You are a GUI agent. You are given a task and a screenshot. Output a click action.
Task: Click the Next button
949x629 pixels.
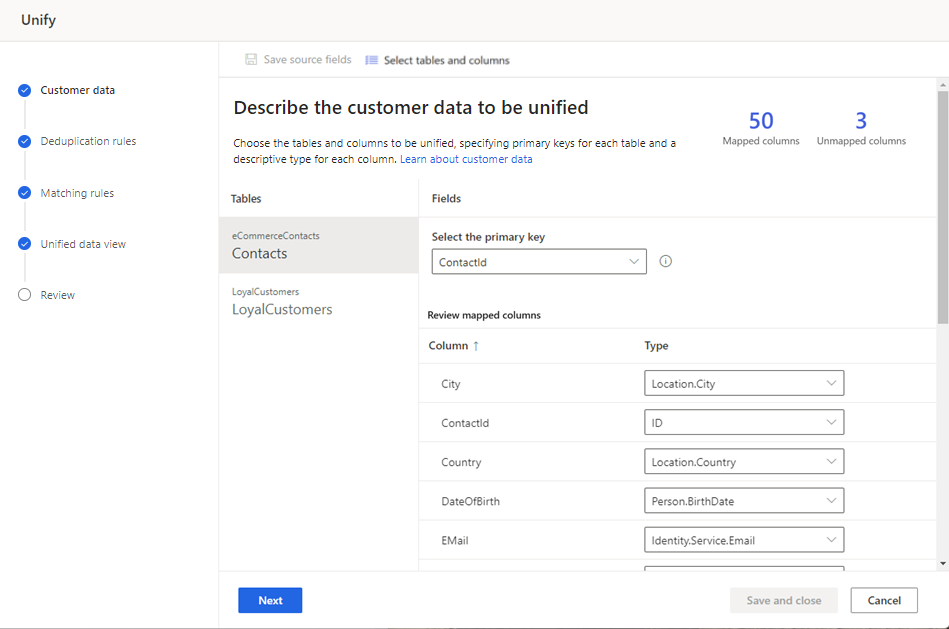pos(270,600)
